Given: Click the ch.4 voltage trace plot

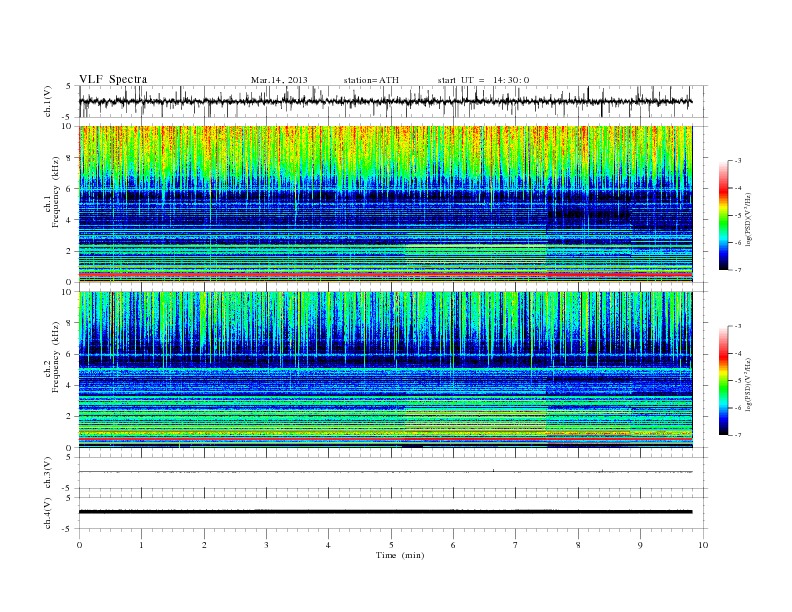Looking at the screenshot, I should [x=393, y=513].
